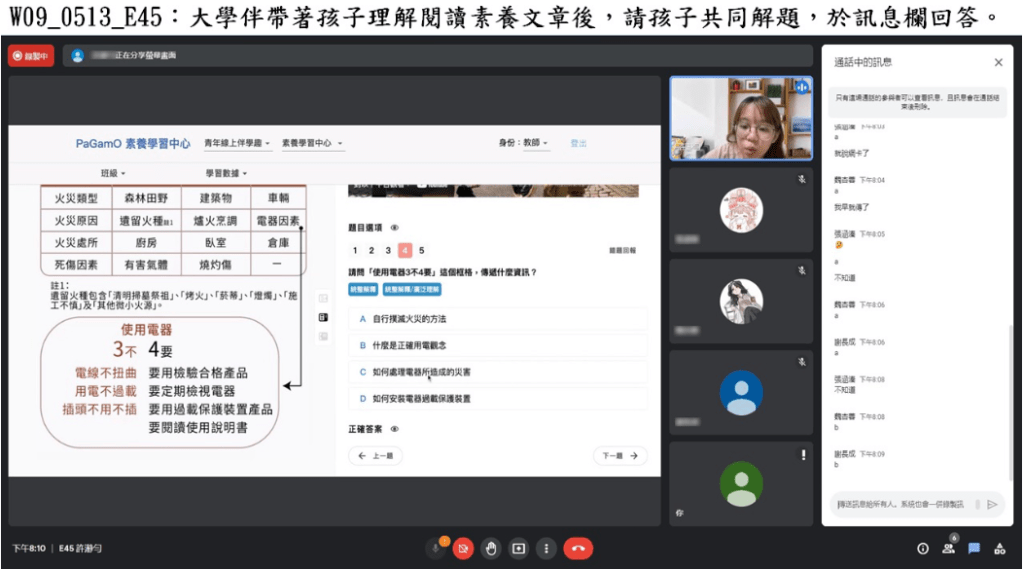The image size is (1023, 569).
Task: Switch to question number 3
Action: 388,251
